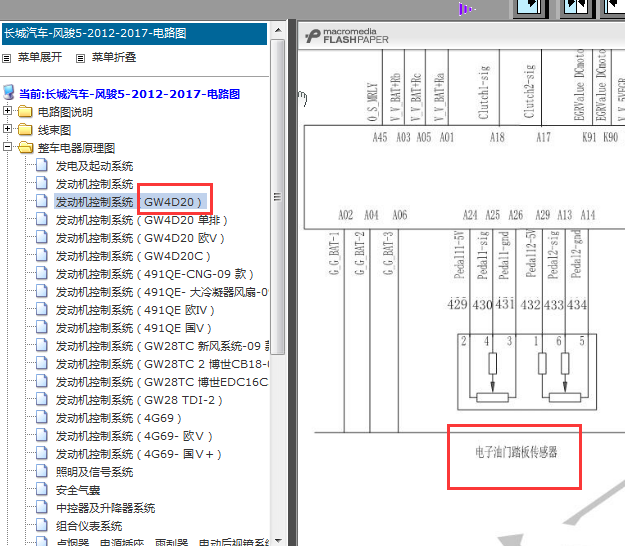Open 发动机控制系统 (GW4D20 欧V)

pyautogui.click(x=140, y=238)
